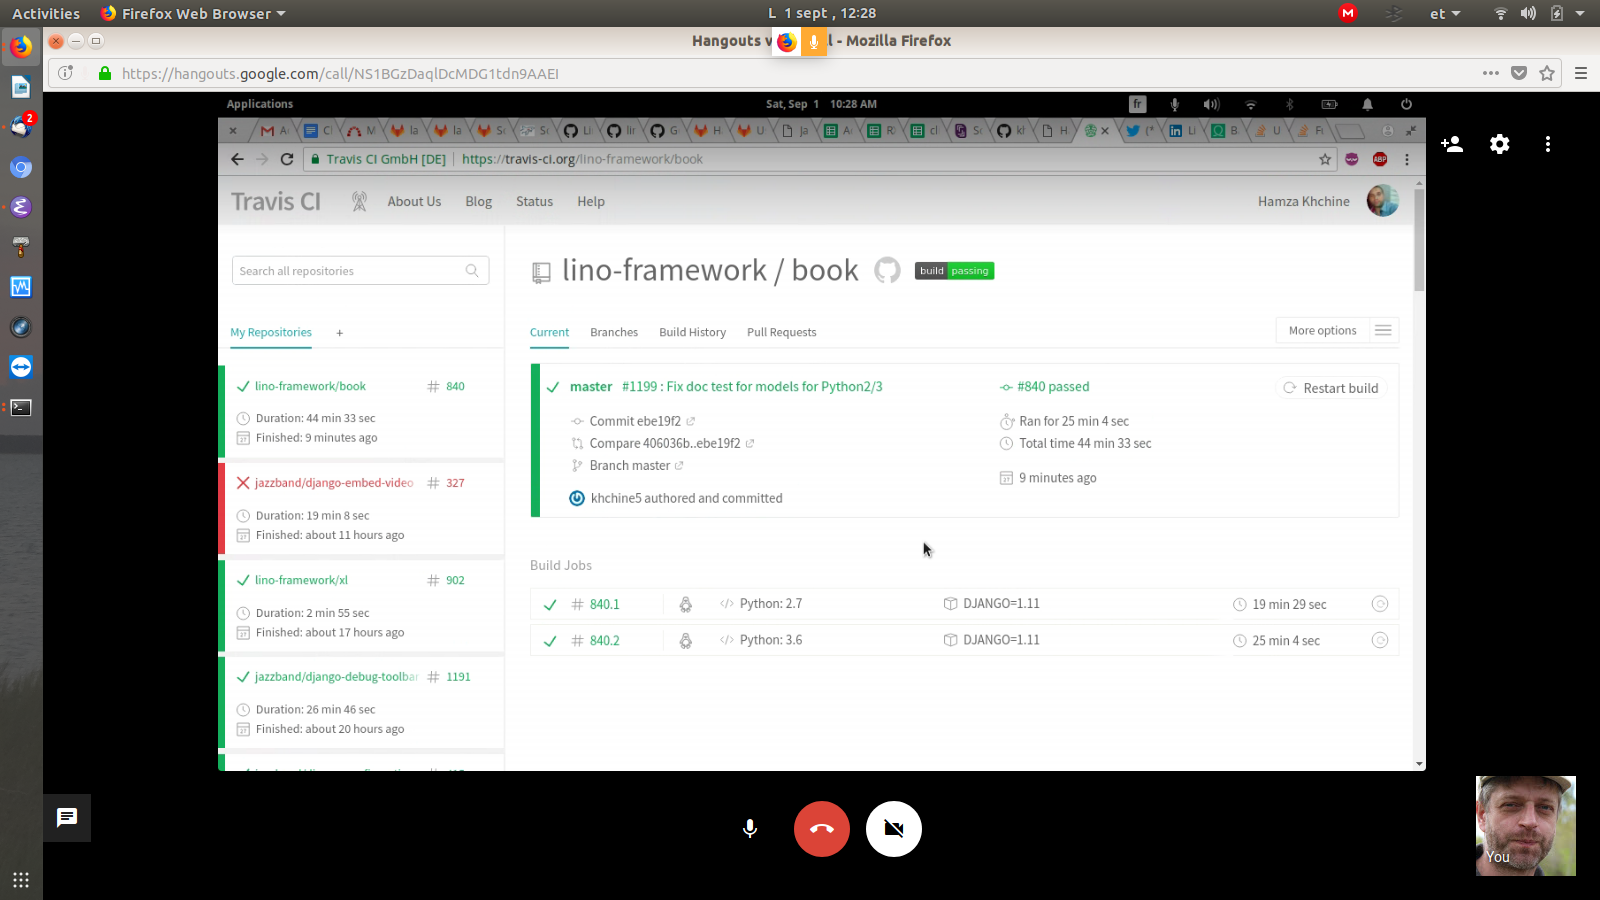Open the About Us link
This screenshot has height=900, width=1600.
tap(414, 201)
